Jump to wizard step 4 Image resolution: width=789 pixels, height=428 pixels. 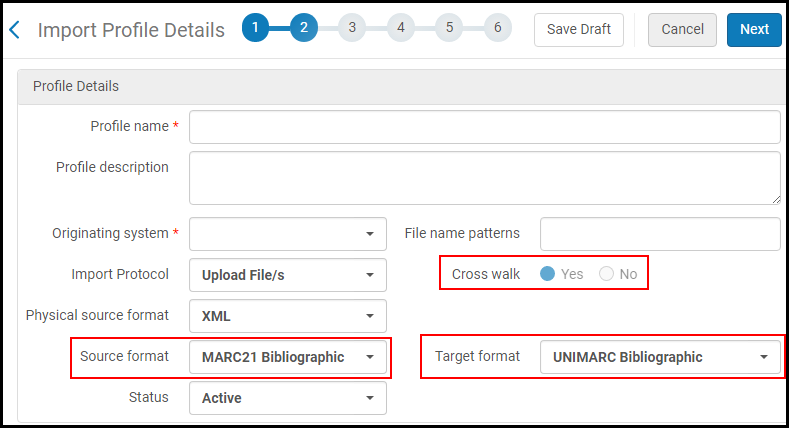tap(400, 28)
